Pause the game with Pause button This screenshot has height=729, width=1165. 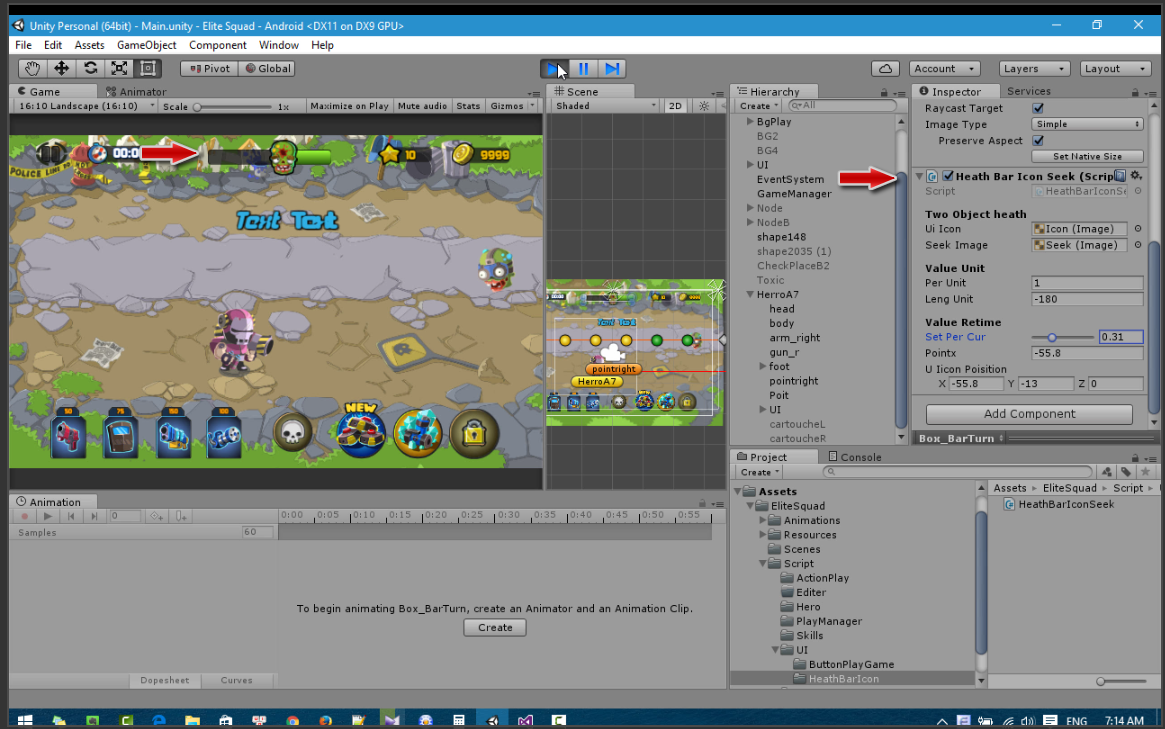583,68
